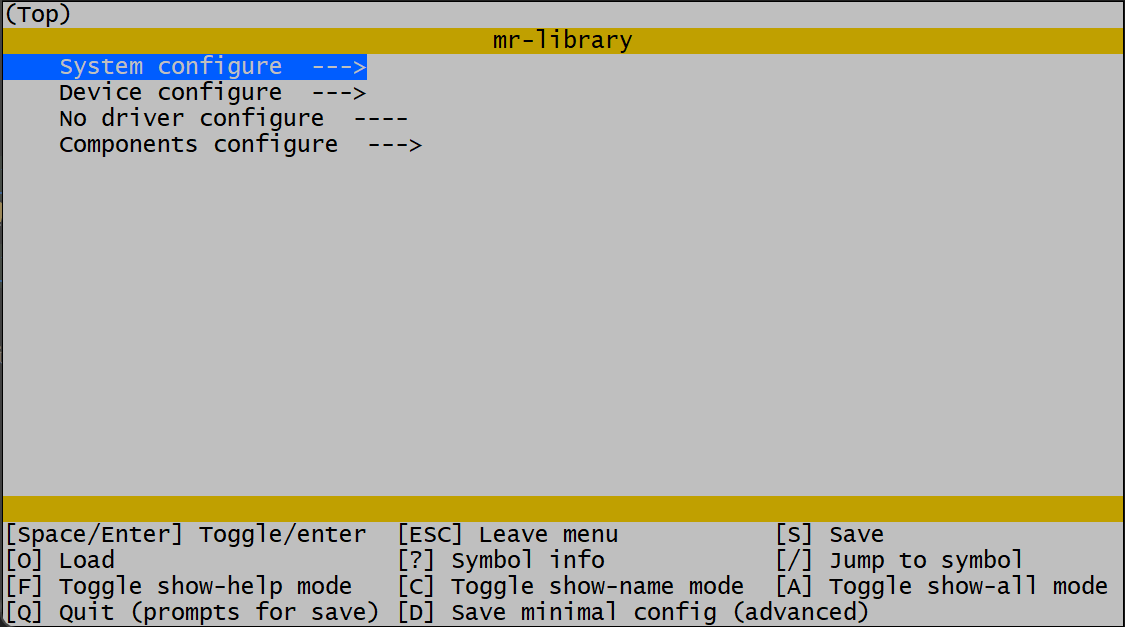Image resolution: width=1125 pixels, height=627 pixels.
Task: Choose [/] Jump to symbol
Action: 900,561
